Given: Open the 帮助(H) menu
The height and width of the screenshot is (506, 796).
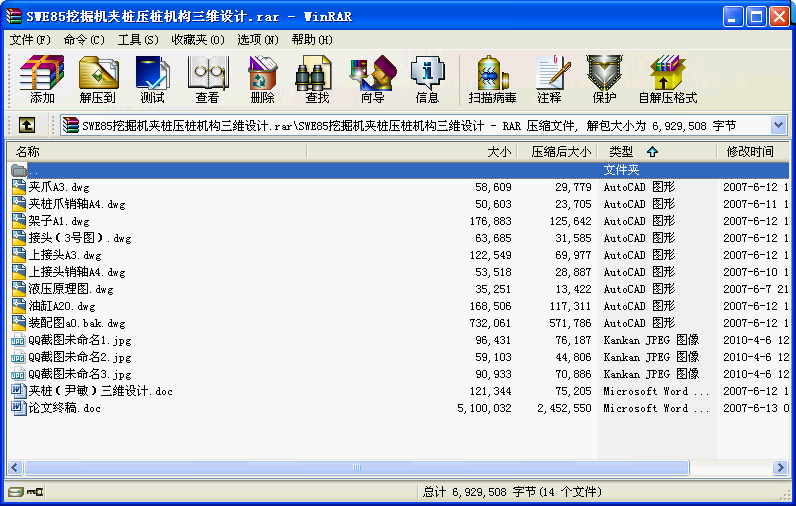Looking at the screenshot, I should pos(312,40).
